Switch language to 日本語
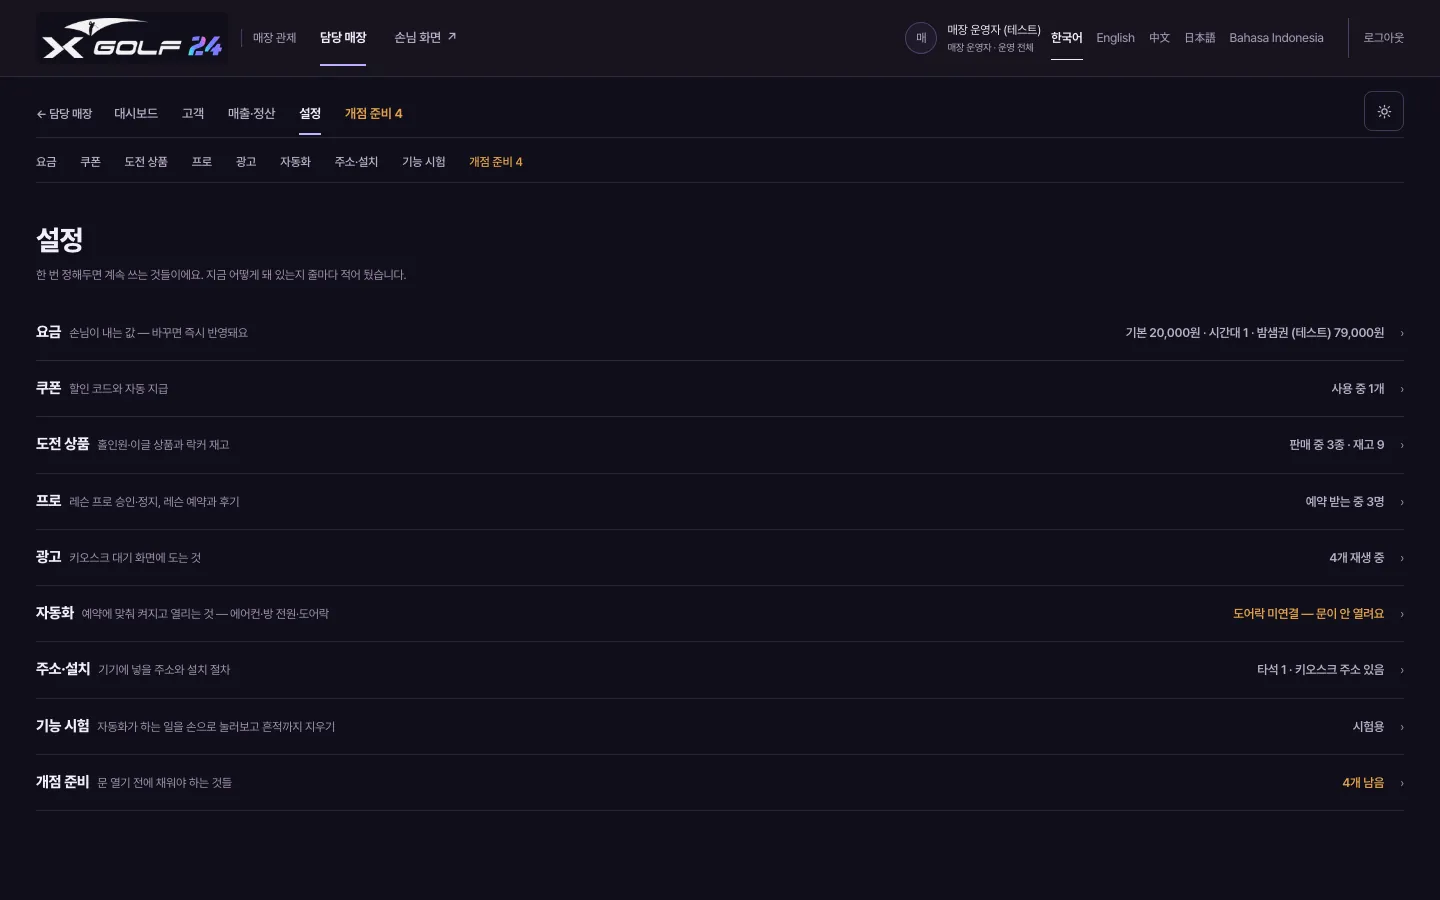The width and height of the screenshot is (1440, 900). [1199, 38]
